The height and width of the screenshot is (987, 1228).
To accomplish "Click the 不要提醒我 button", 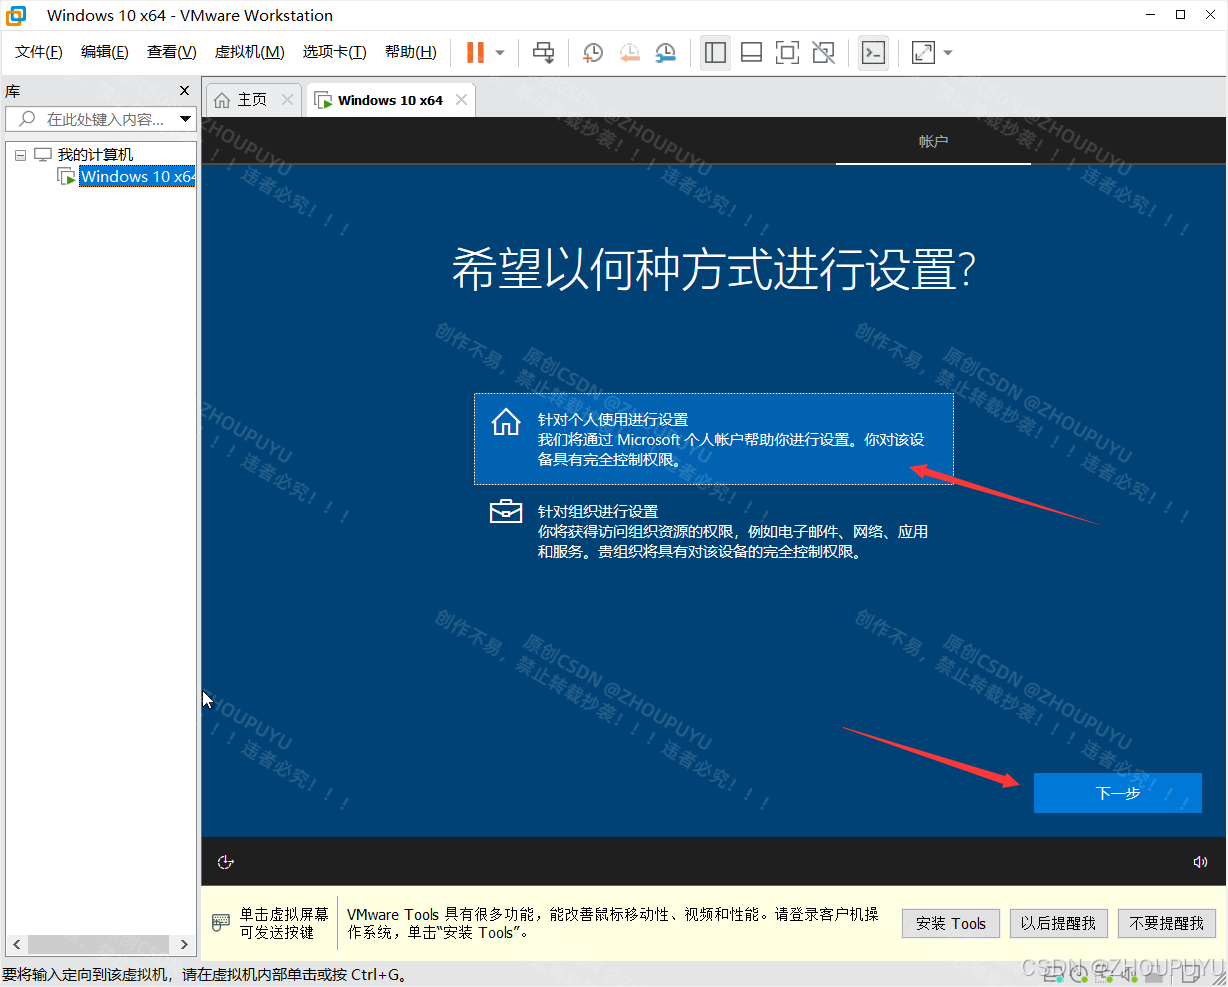I will pos(1167,923).
